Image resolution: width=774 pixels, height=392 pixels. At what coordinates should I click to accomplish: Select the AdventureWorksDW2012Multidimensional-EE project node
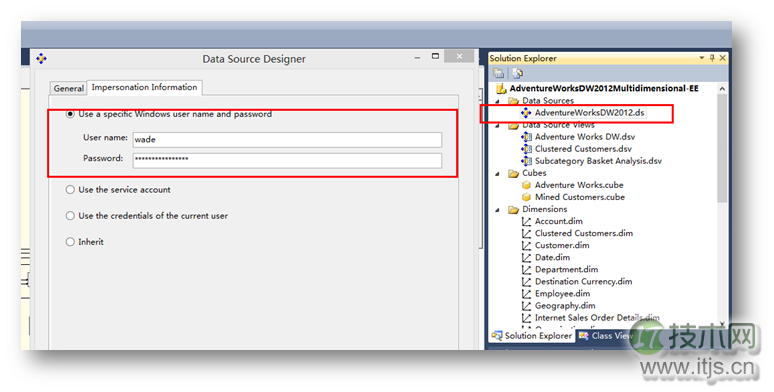click(604, 88)
